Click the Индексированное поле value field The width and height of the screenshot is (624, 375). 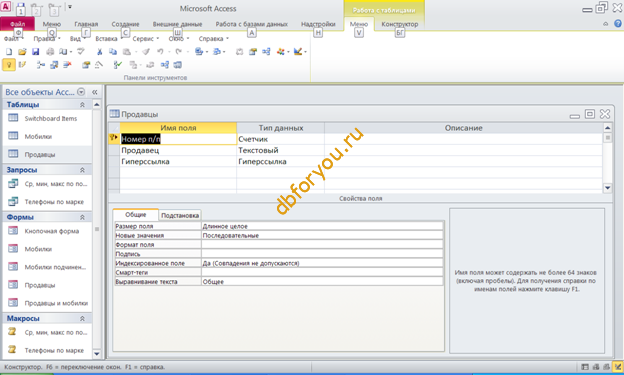click(x=322, y=263)
